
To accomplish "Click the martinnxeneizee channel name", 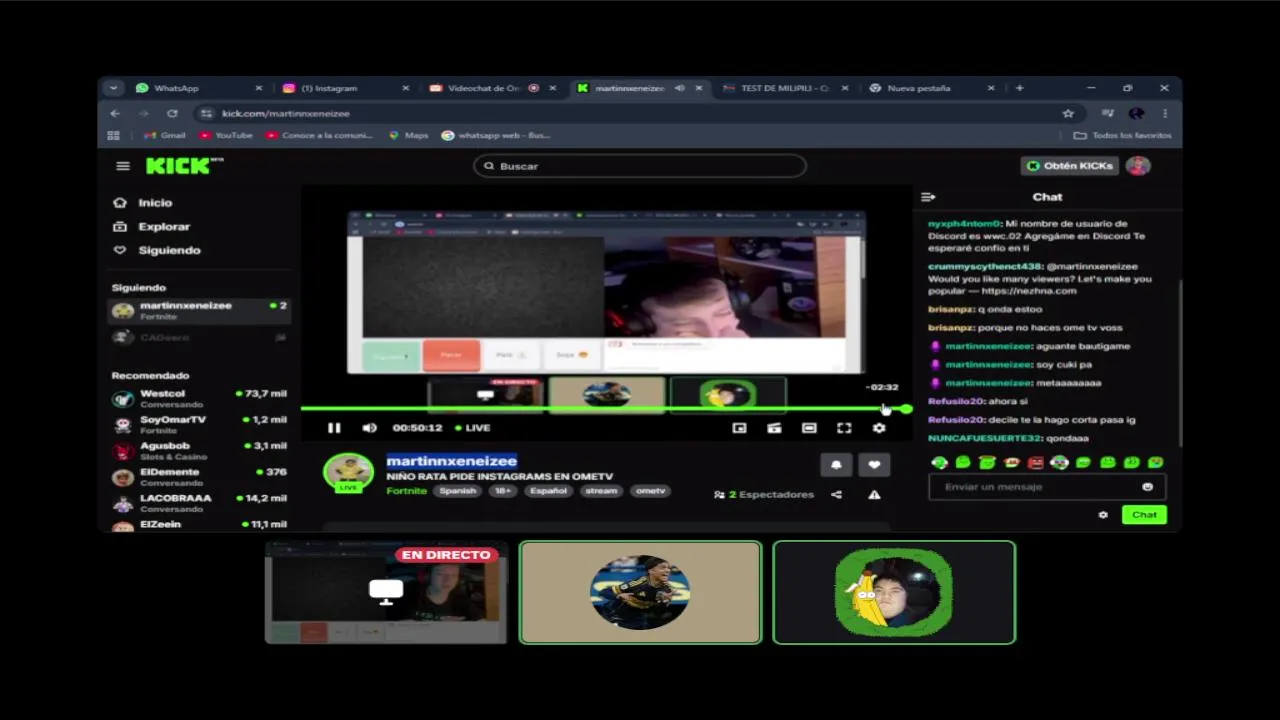I will tap(452, 461).
